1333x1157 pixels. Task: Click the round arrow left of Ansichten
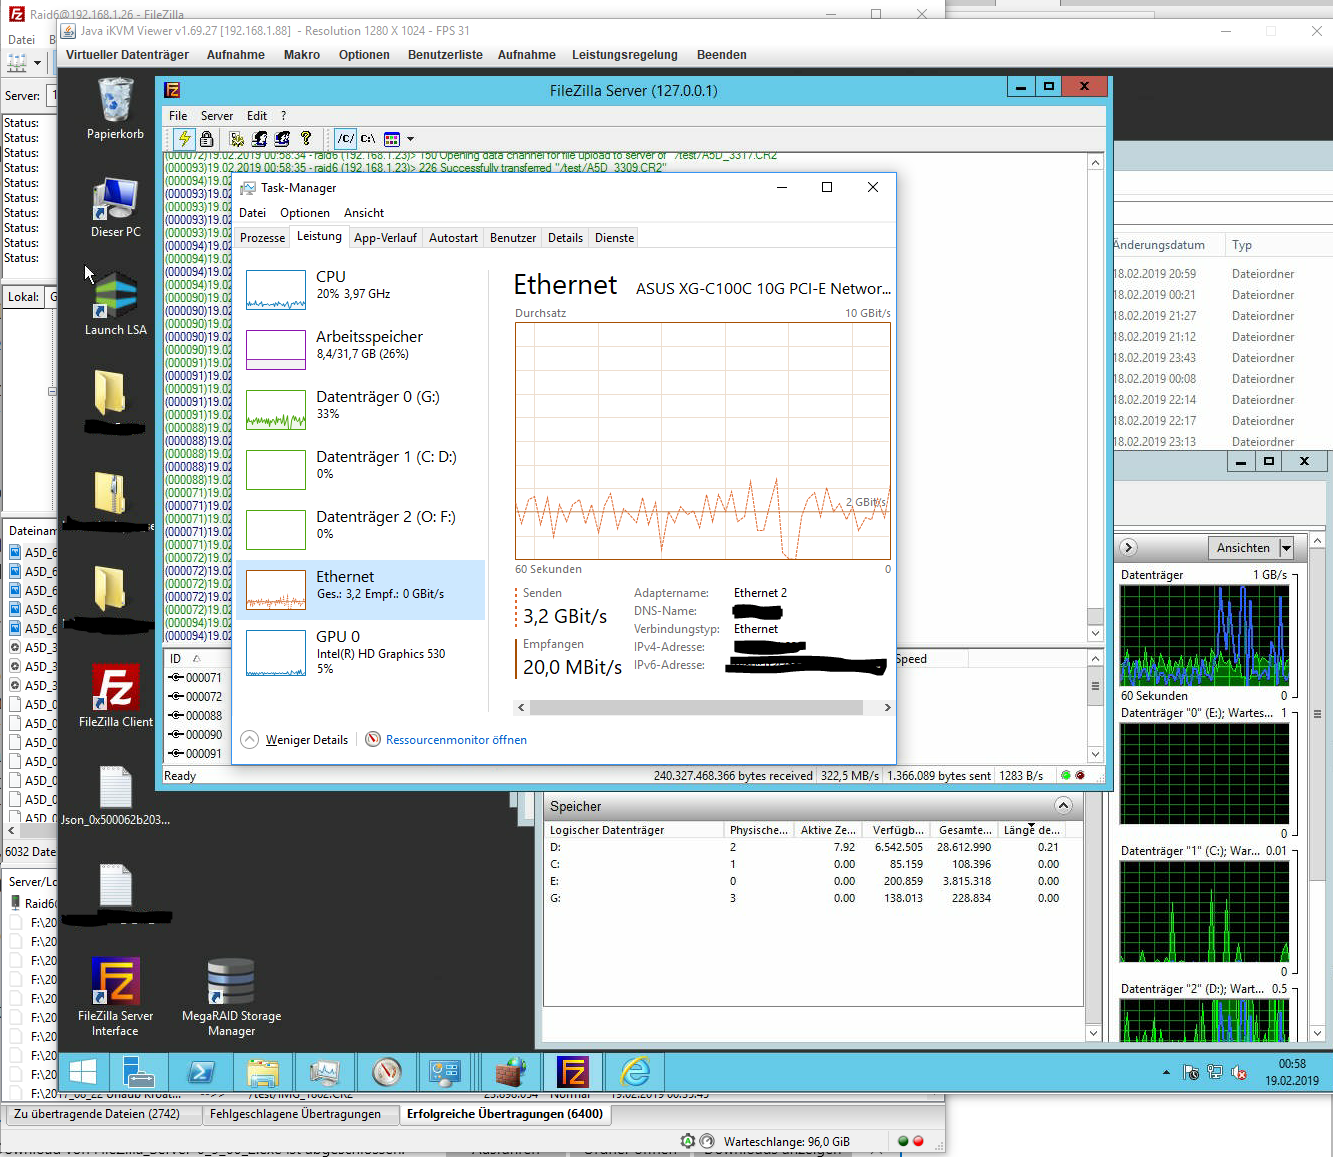click(x=1129, y=548)
